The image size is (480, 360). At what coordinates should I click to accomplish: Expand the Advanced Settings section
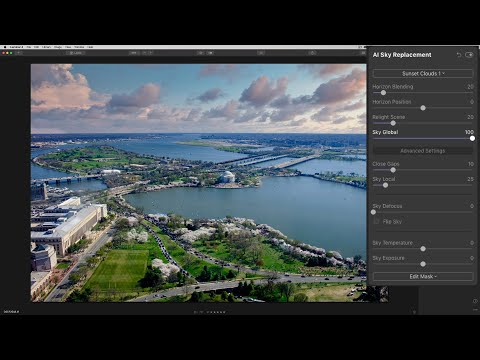click(x=423, y=151)
